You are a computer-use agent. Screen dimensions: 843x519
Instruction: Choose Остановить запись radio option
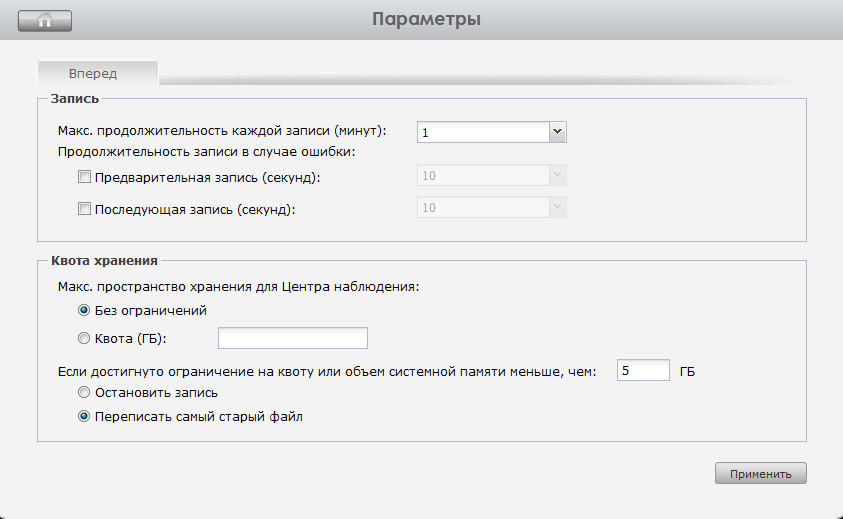point(84,393)
